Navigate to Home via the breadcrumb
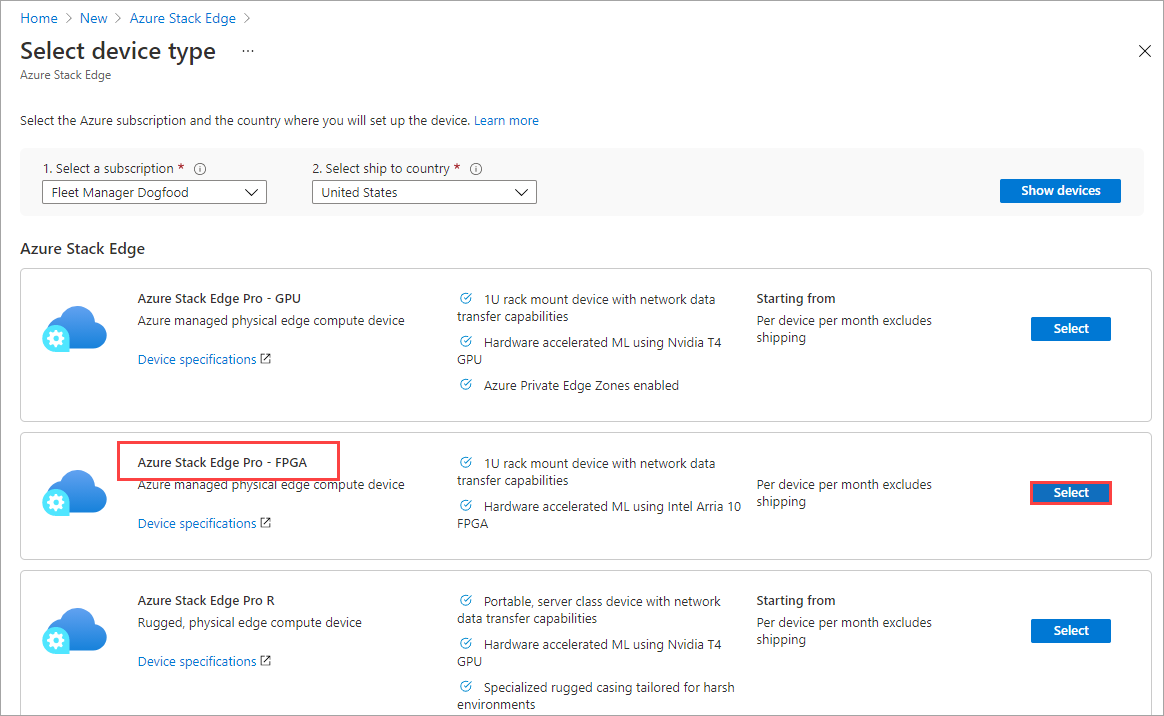 click(39, 17)
